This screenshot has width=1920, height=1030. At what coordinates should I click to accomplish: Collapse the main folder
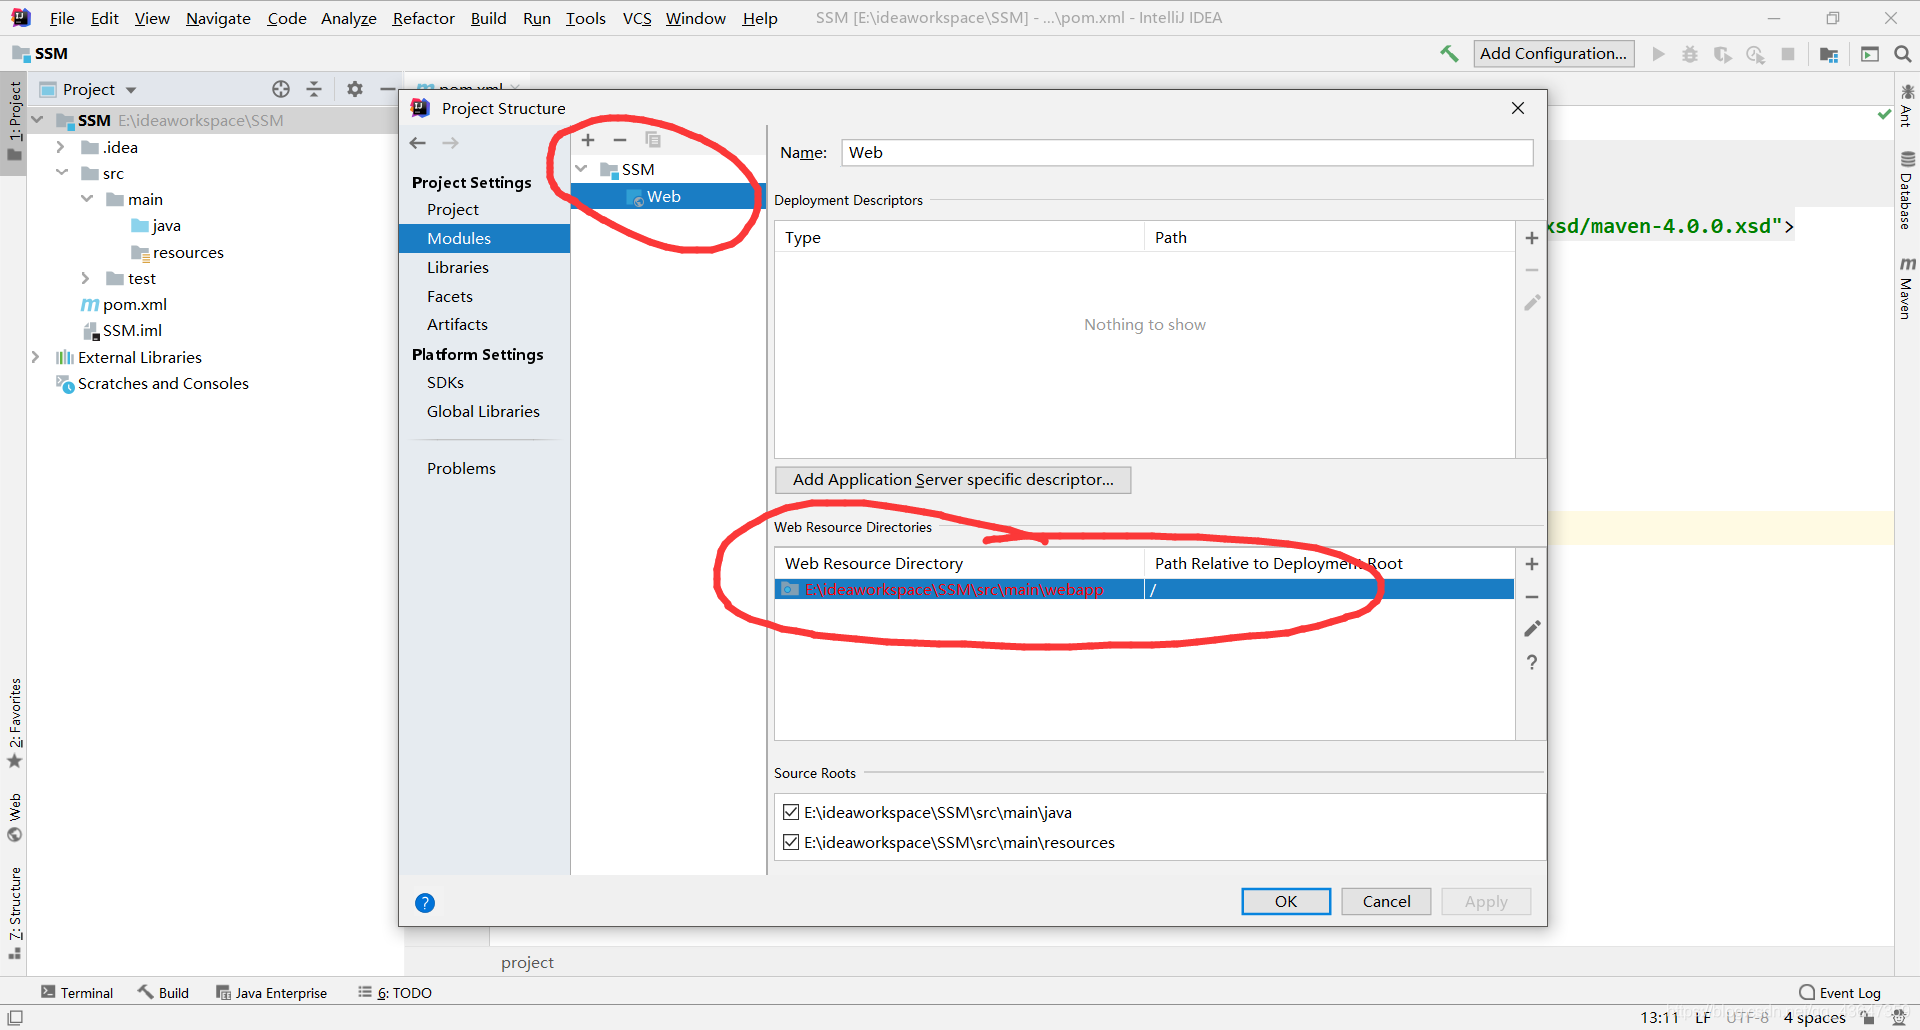pyautogui.click(x=87, y=199)
